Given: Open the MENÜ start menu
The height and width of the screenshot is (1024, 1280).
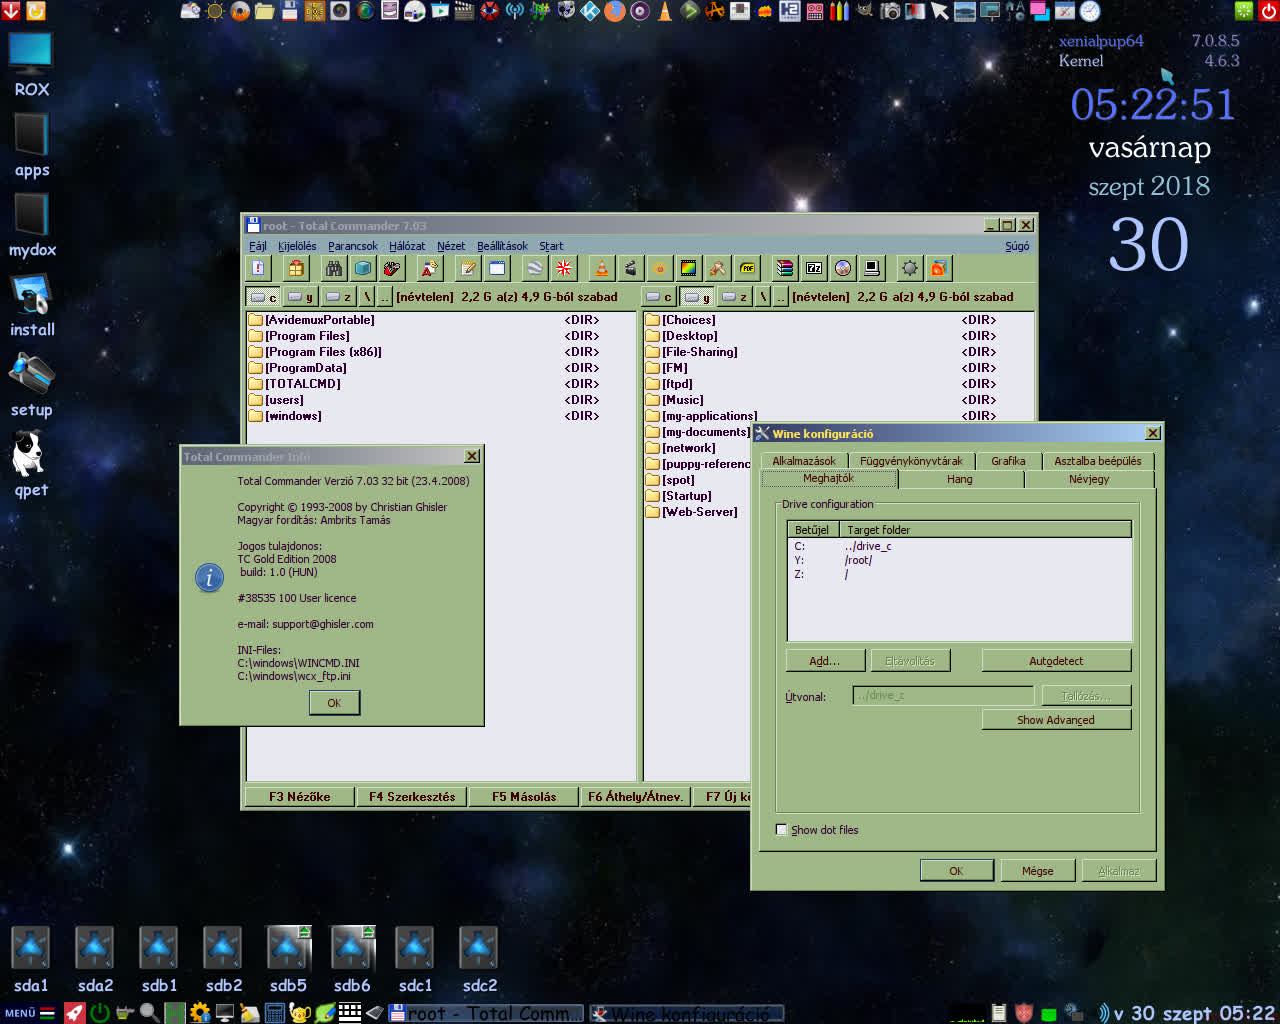Looking at the screenshot, I should tap(29, 1013).
